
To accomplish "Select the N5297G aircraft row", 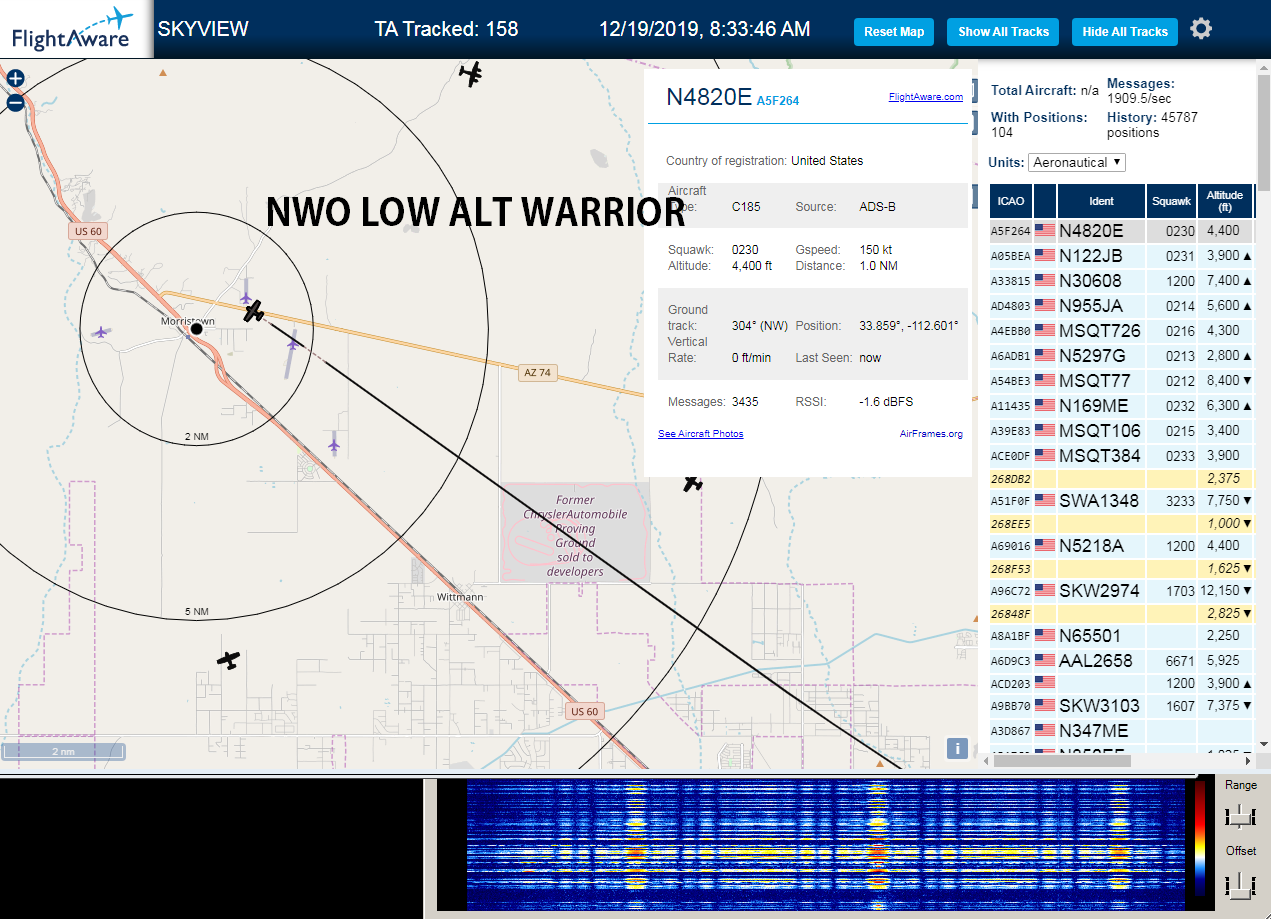I will tap(1122, 356).
